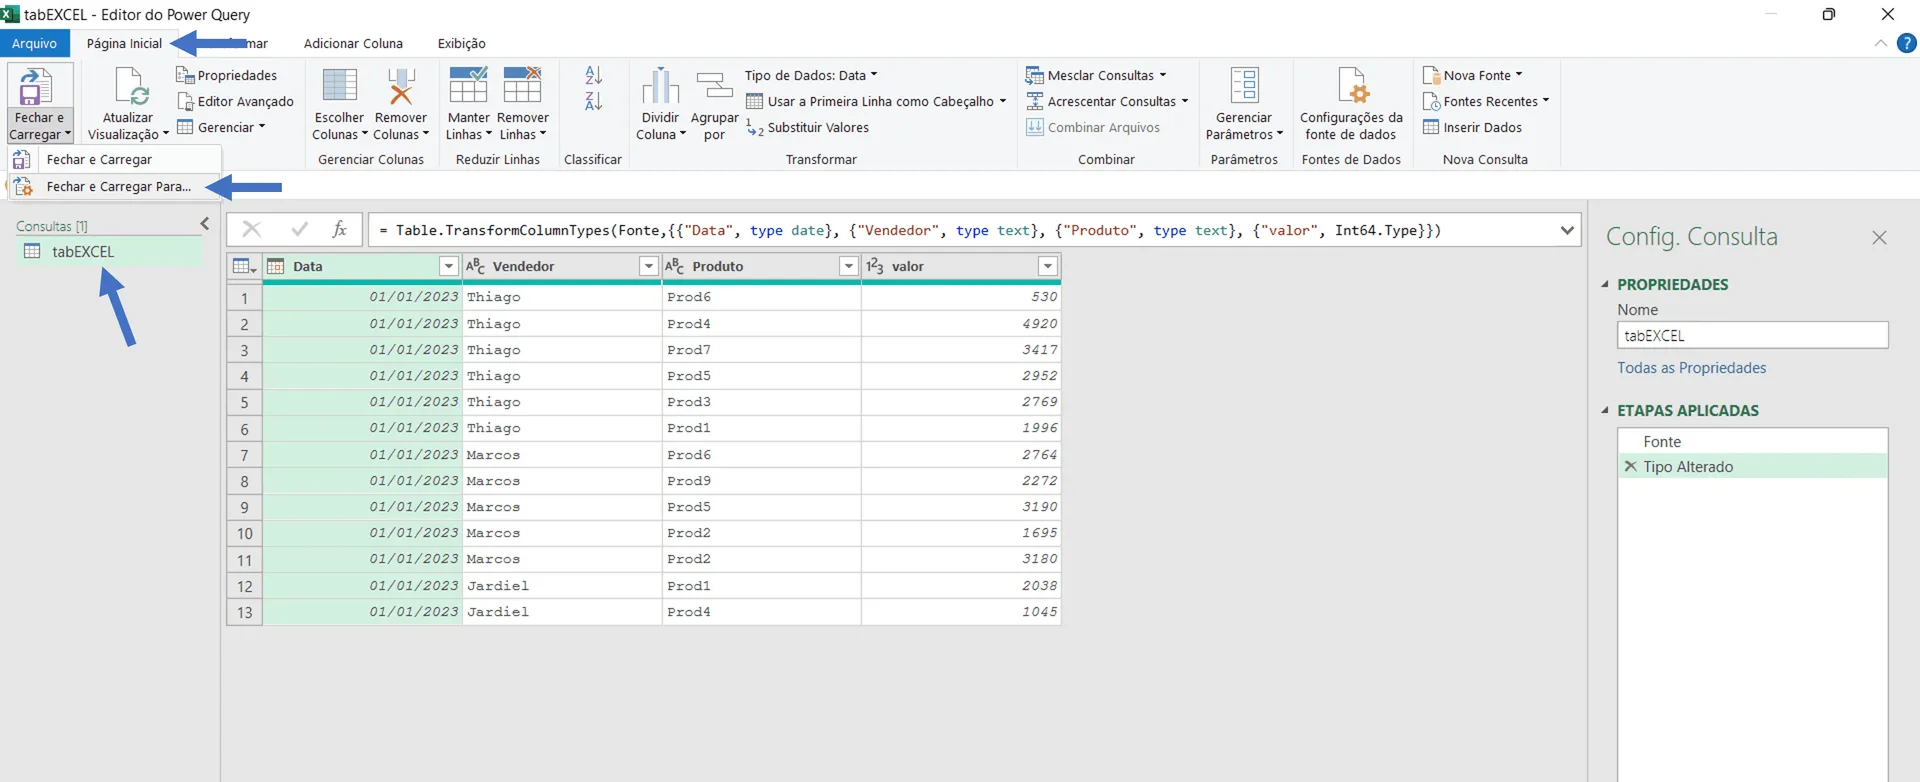Screen dimensions: 1920x782
Task: Open the Tipo de Dados: Data dropdown
Action: (811, 75)
